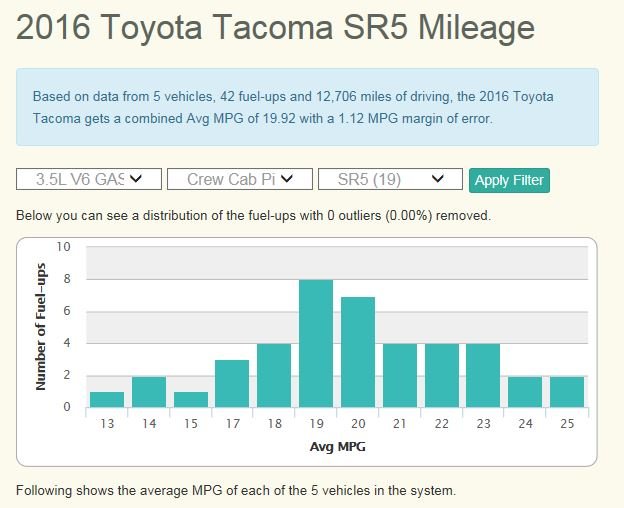
Task: Click the x-axis tick label 25
Action: pos(567,424)
